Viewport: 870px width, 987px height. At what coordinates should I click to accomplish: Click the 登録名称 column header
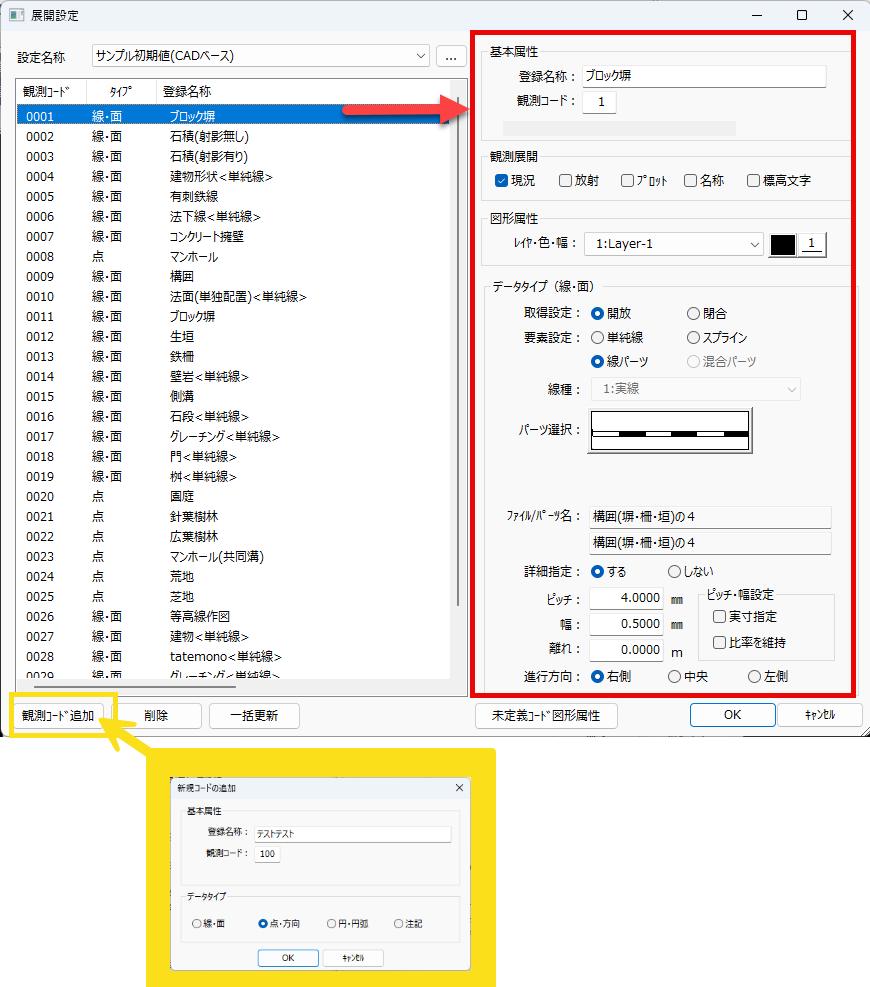[186, 91]
